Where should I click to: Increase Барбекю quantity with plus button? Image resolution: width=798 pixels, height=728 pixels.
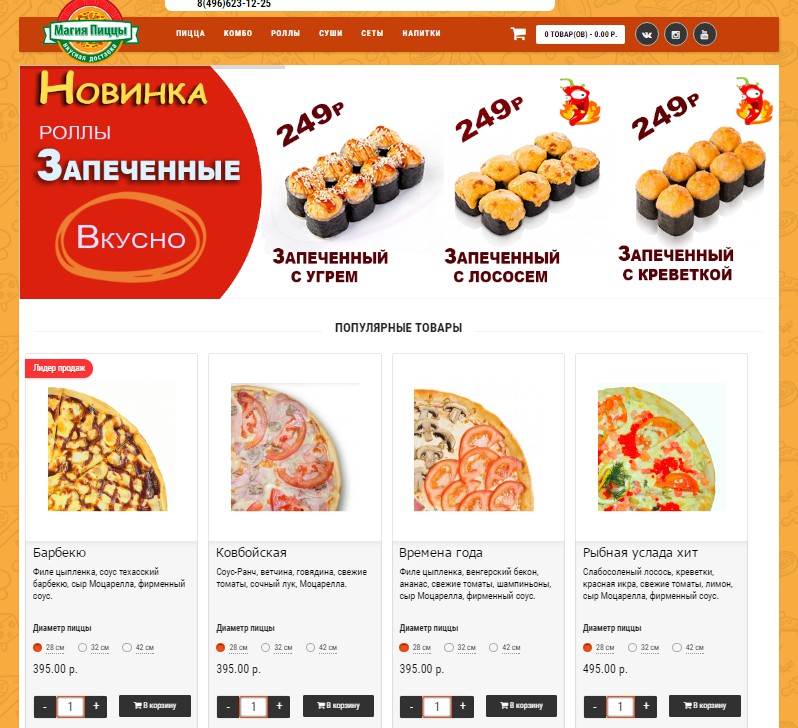pyautogui.click(x=96, y=706)
